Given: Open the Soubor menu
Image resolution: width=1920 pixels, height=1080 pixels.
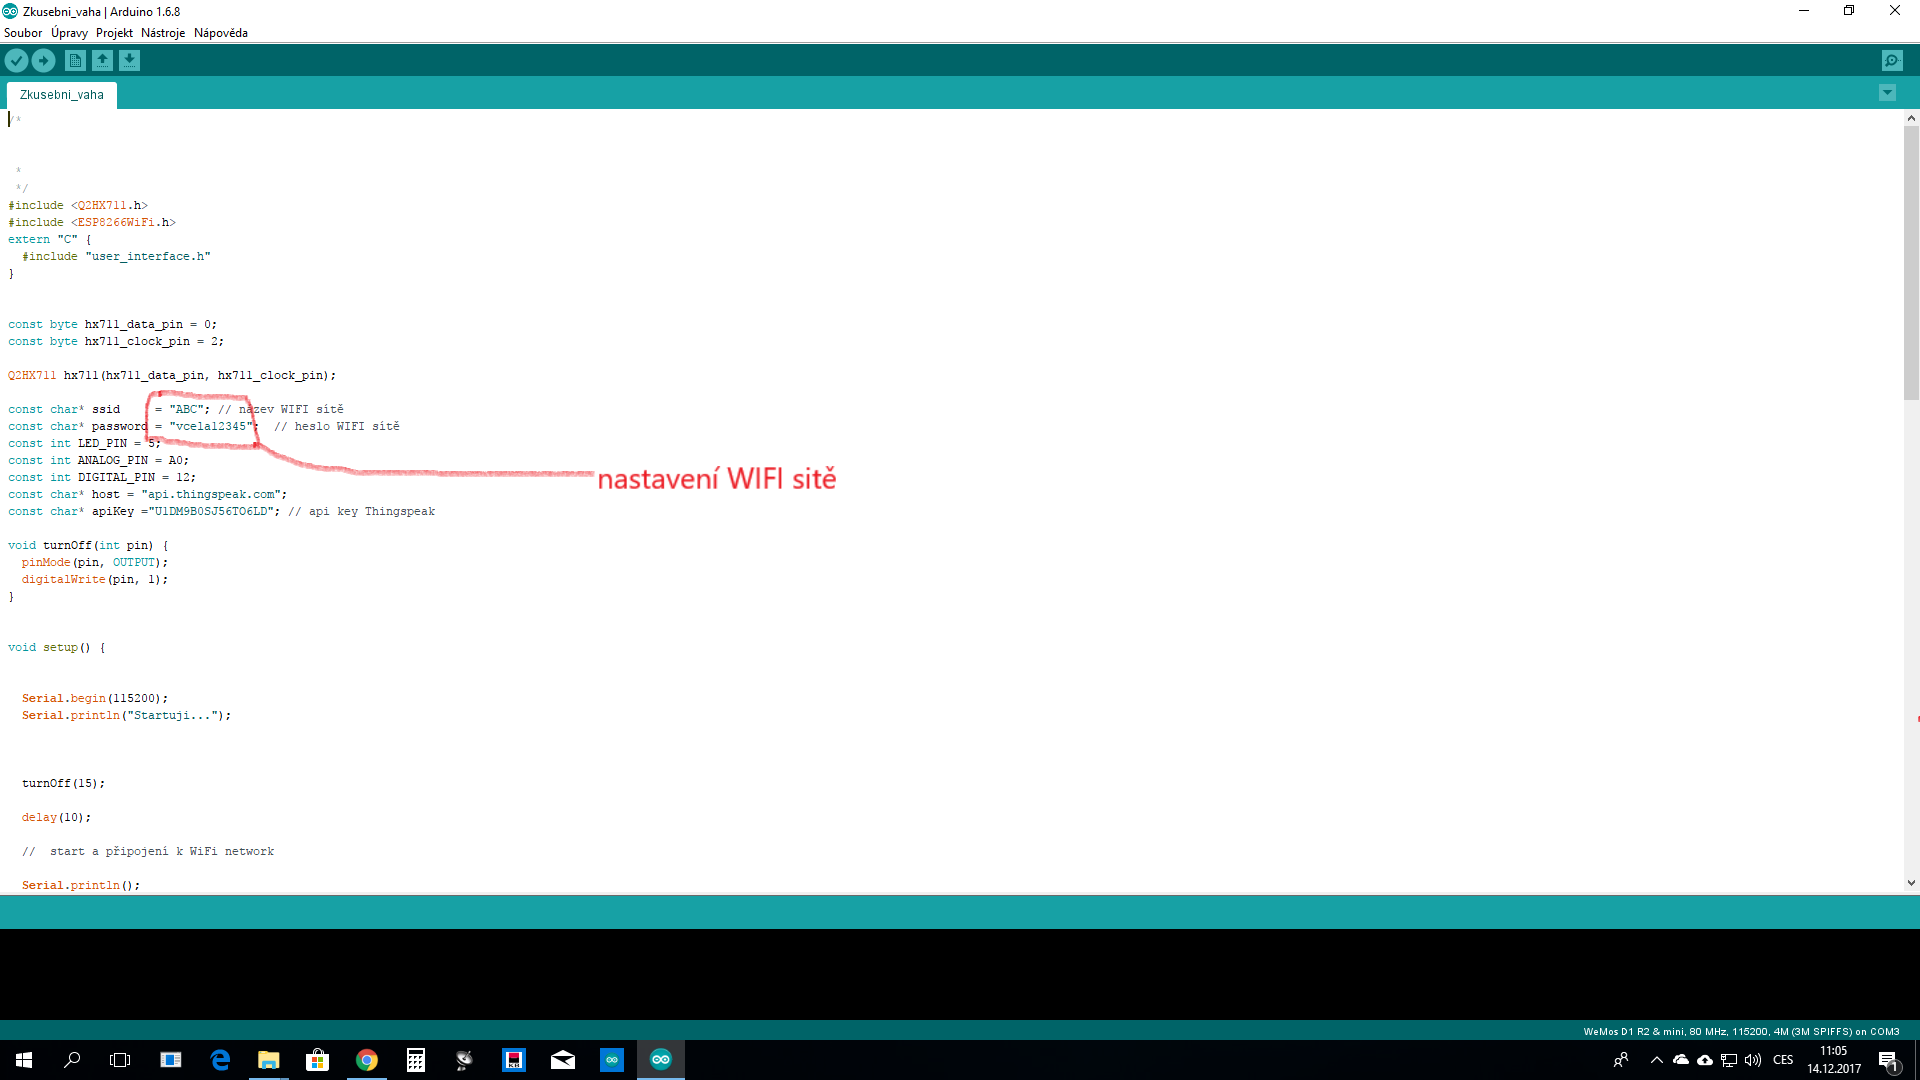Looking at the screenshot, I should point(23,33).
